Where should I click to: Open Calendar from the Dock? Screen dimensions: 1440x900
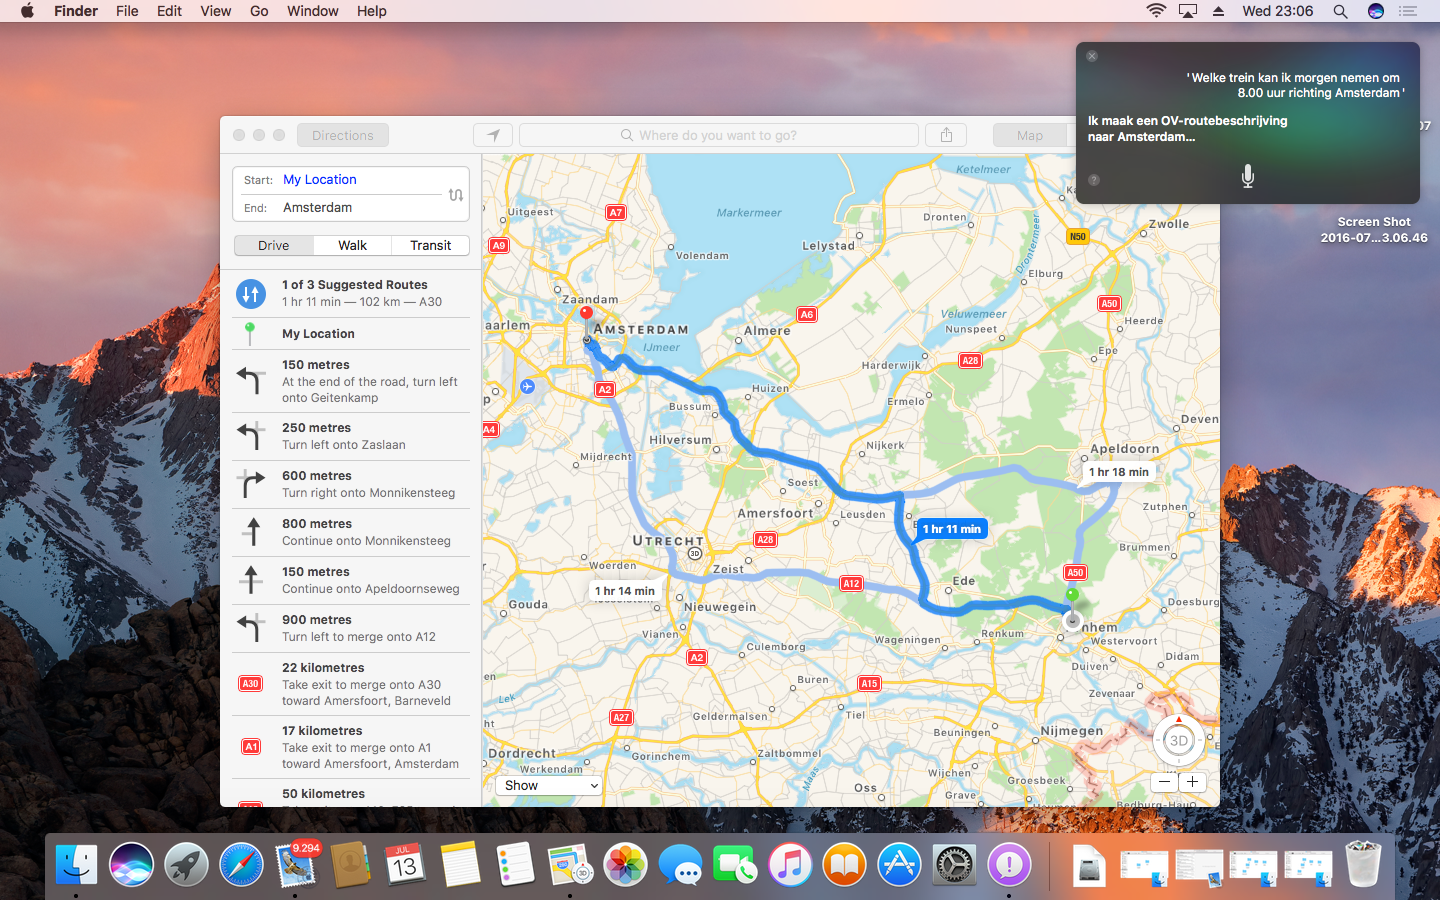tap(405, 865)
